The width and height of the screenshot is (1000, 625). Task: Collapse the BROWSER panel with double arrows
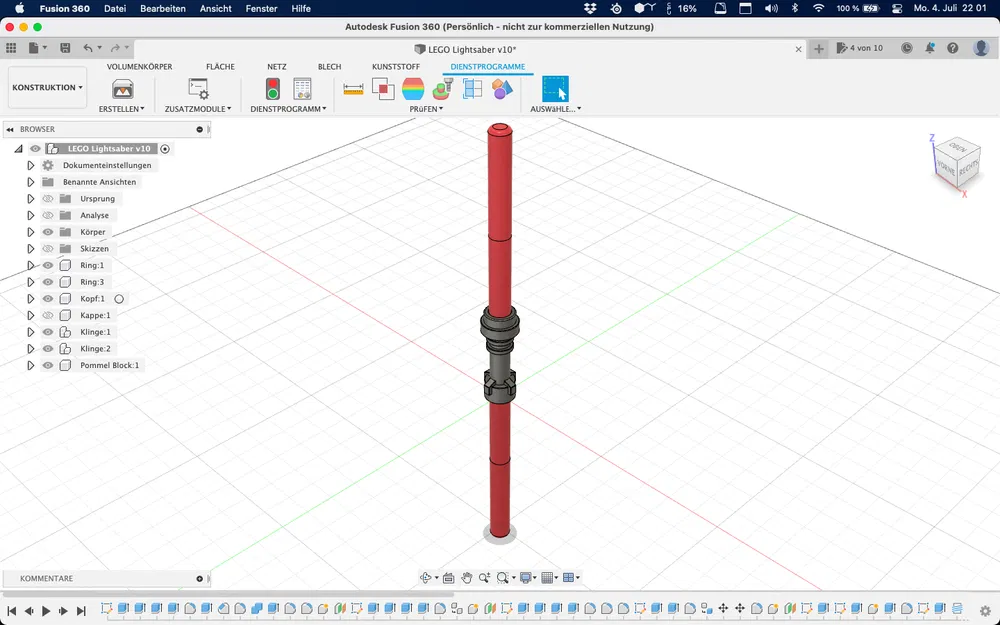pos(10,129)
